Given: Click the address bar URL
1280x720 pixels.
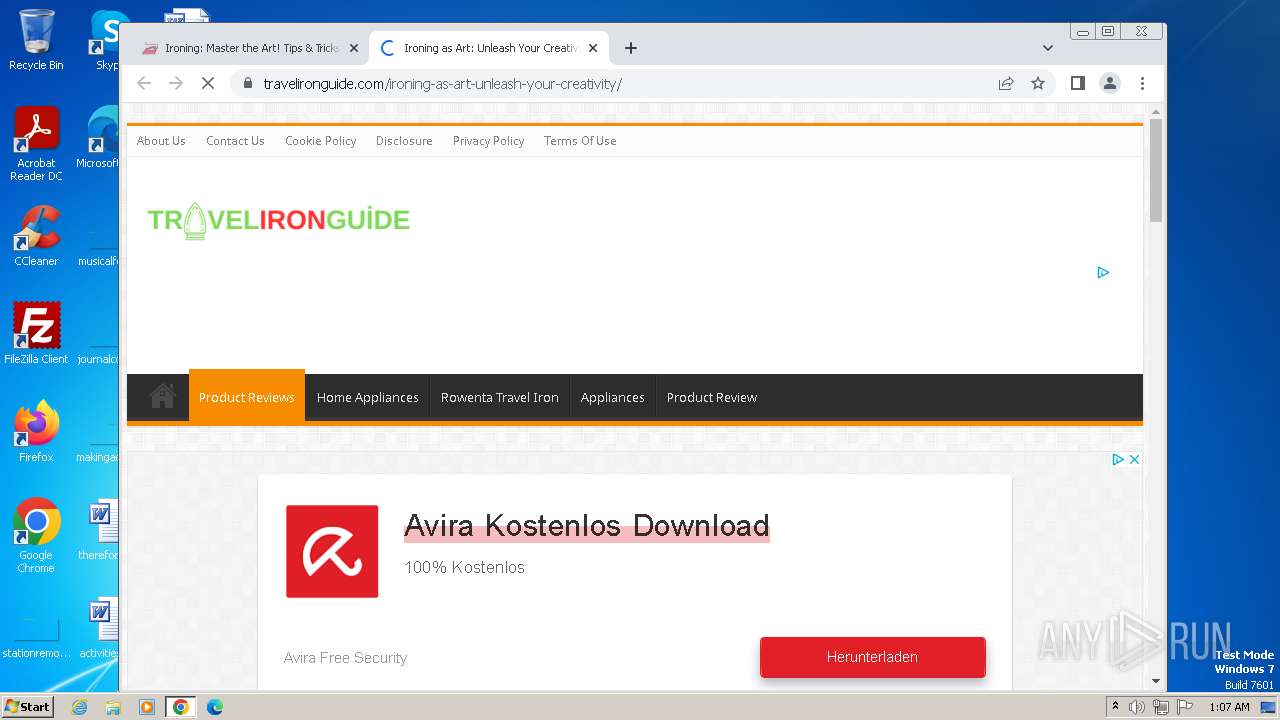Looking at the screenshot, I should 442,84.
